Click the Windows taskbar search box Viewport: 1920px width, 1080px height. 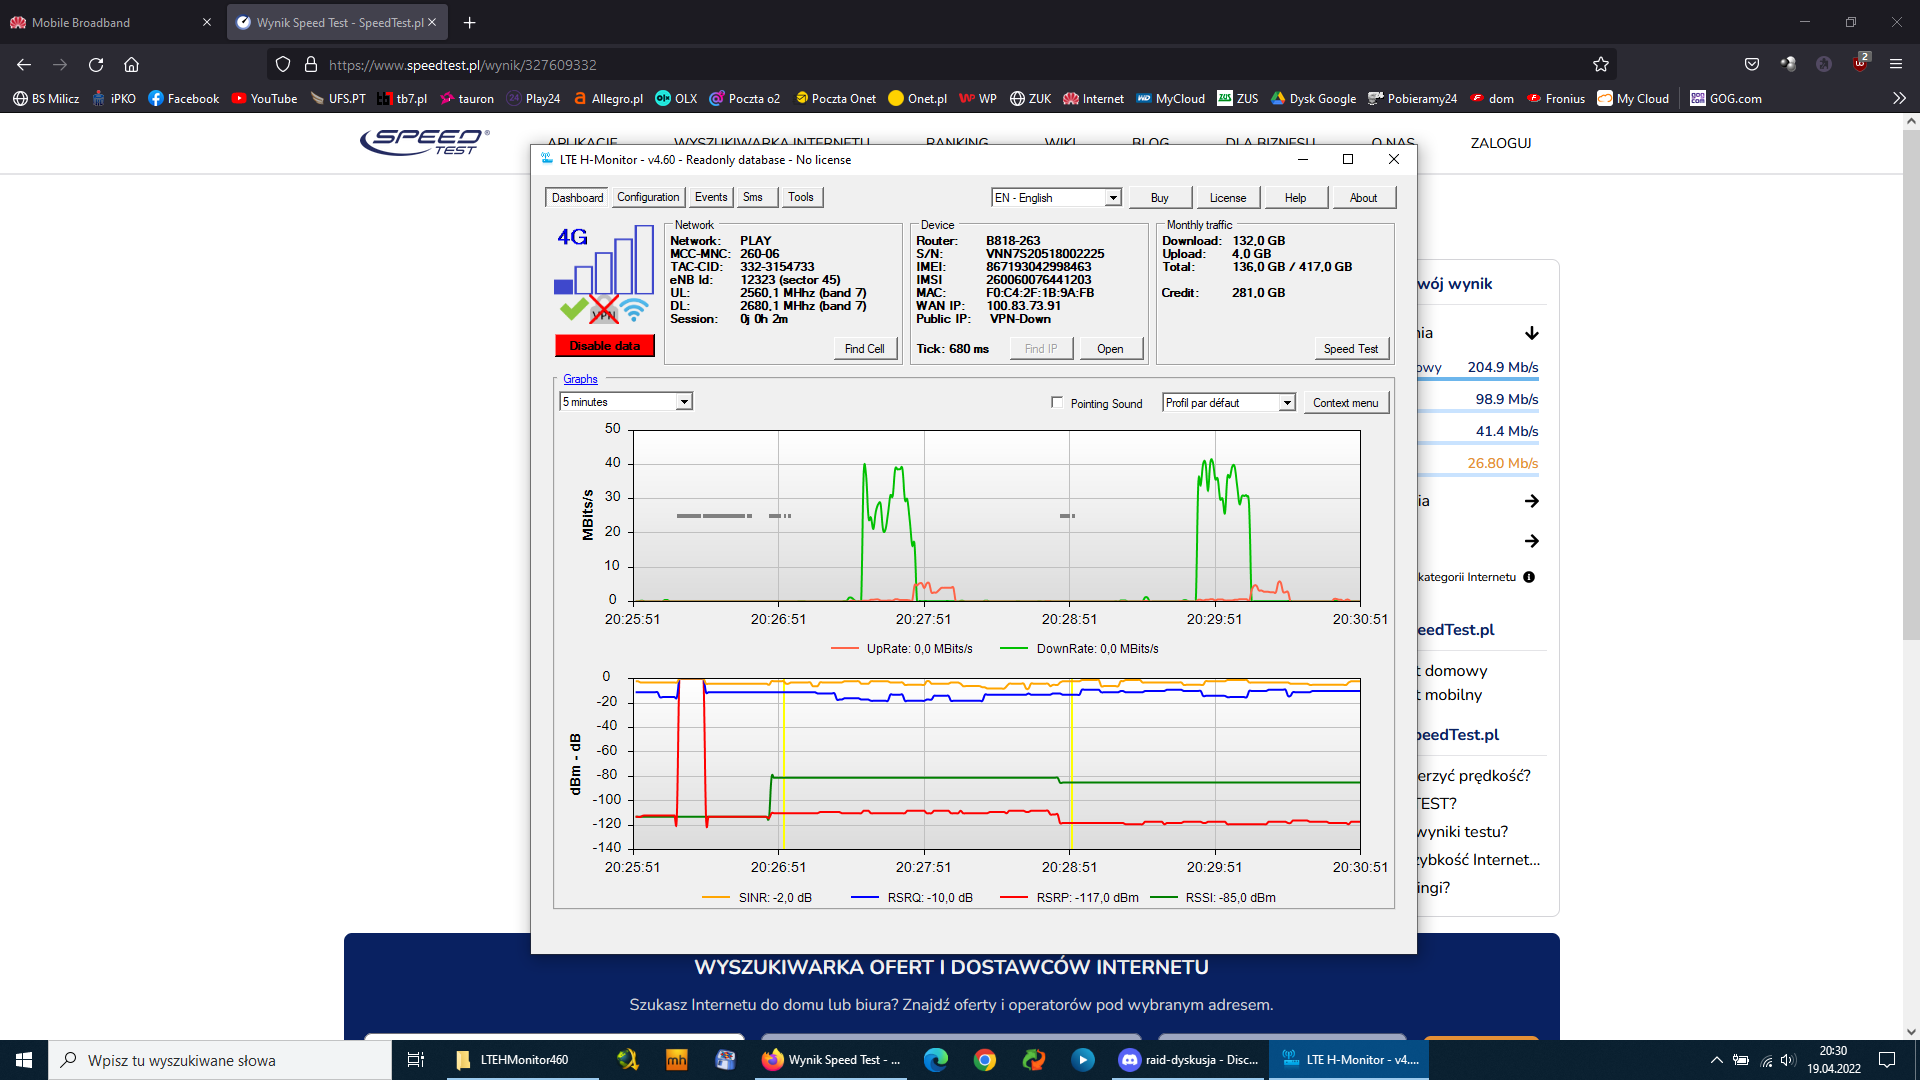pos(220,1060)
